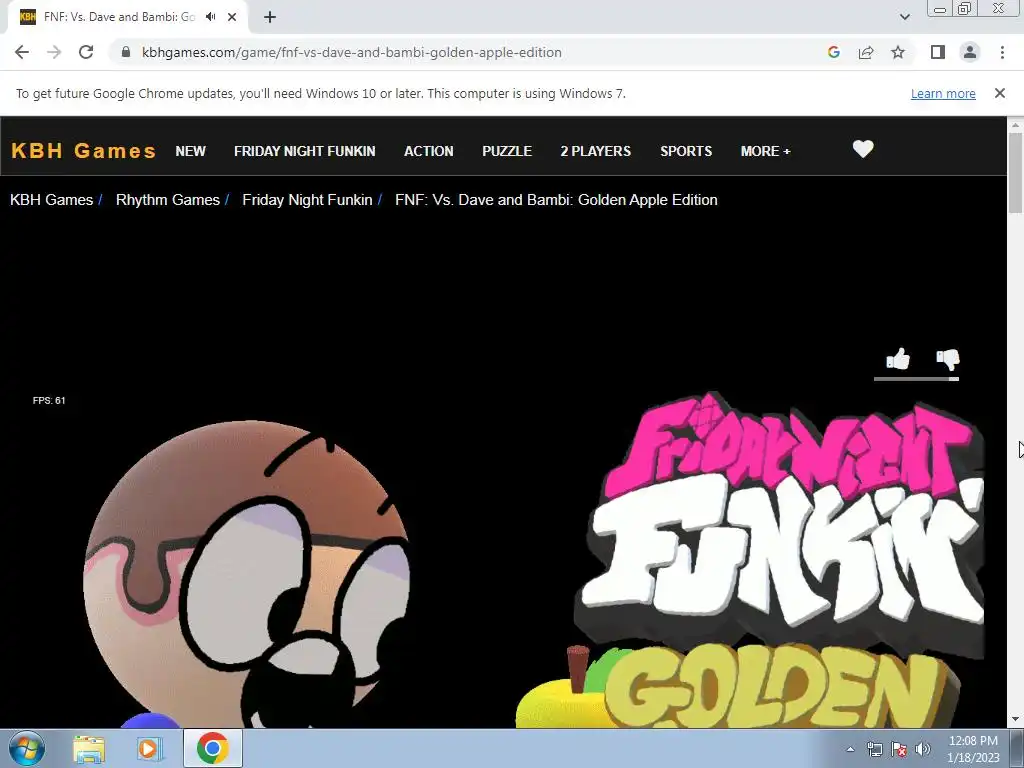Click the volume speaker tray icon
Viewport: 1024px width, 768px height.
point(923,749)
